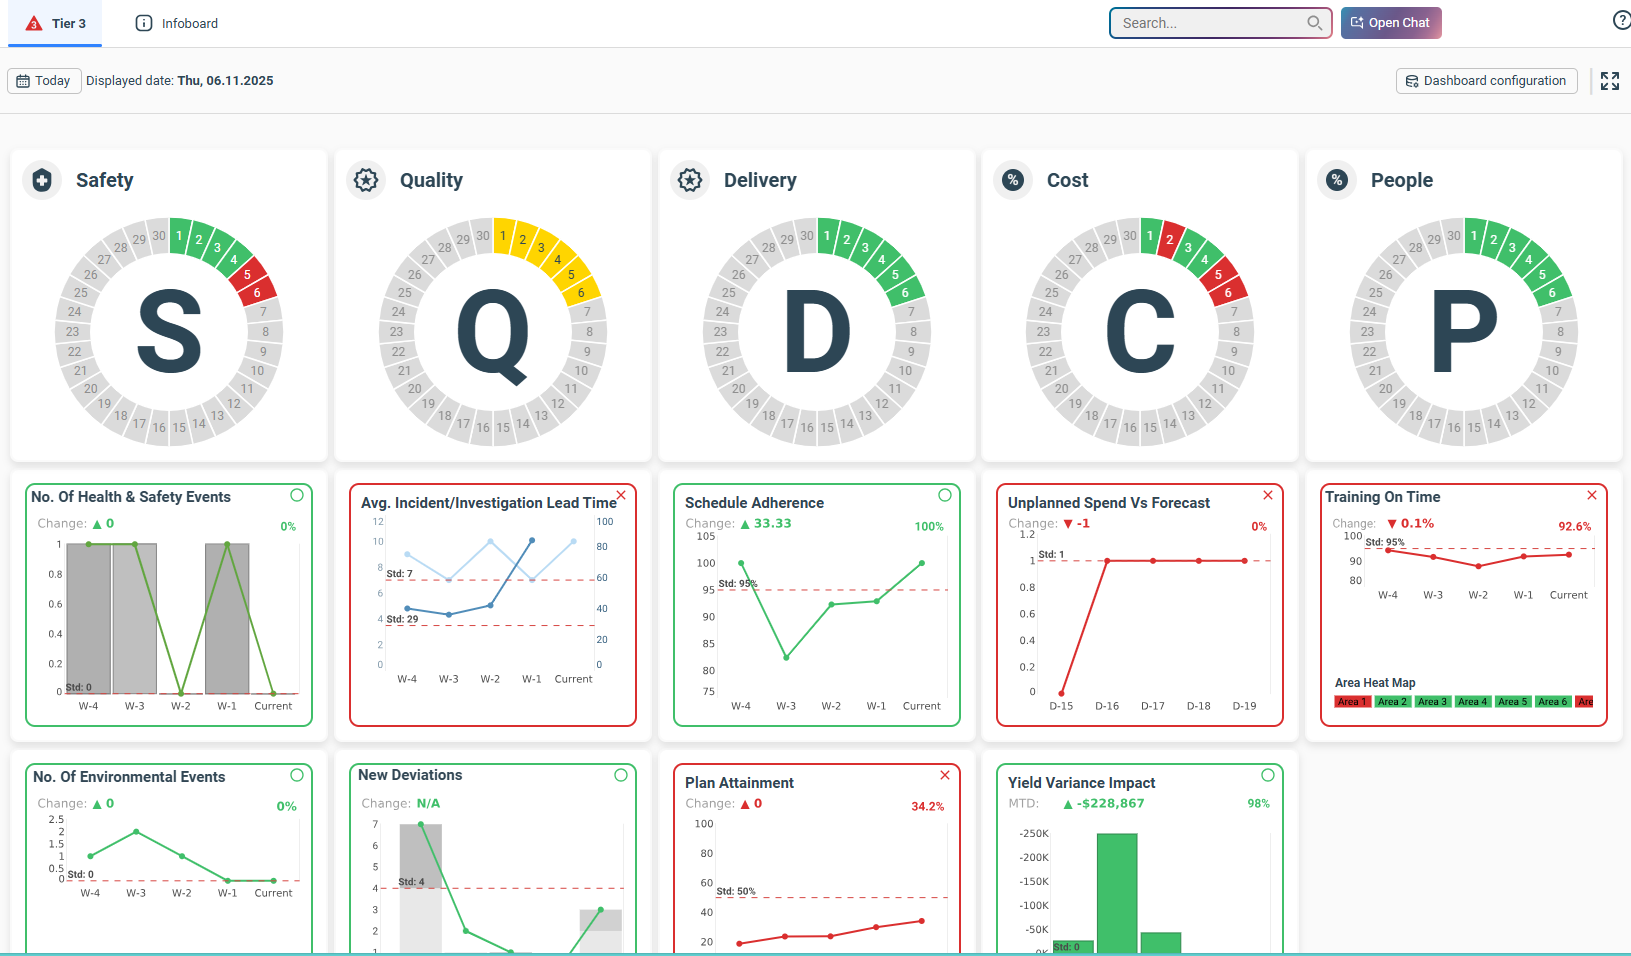Click the Open Chat button
Screen dimensions: 1631x956
pyautogui.click(x=1391, y=22)
